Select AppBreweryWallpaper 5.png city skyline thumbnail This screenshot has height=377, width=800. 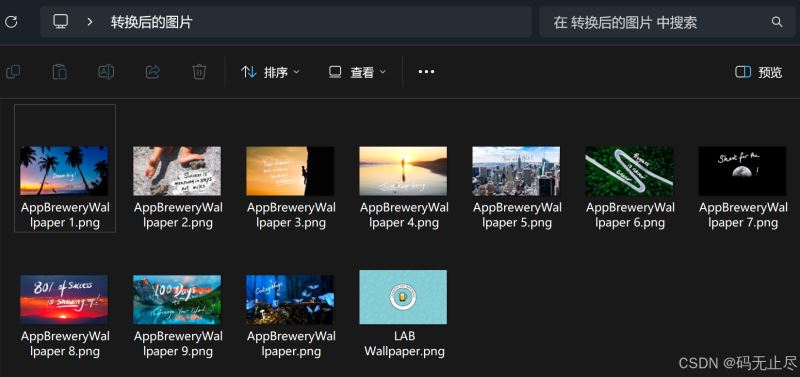click(516, 171)
